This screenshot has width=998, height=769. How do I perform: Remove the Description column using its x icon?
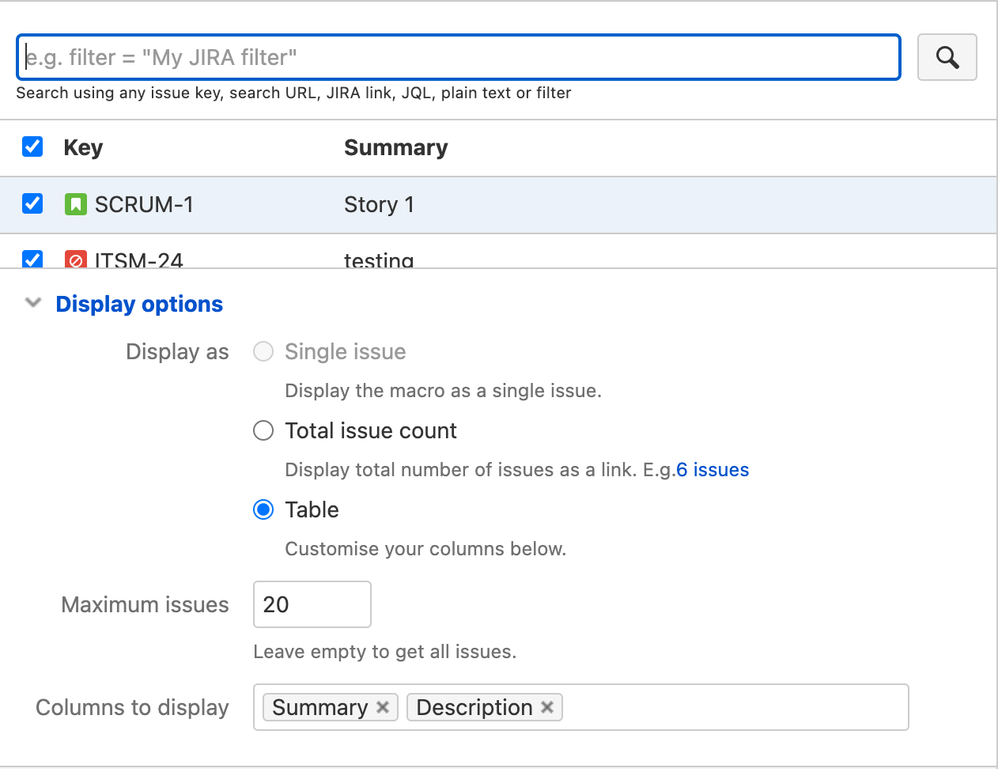(547, 707)
